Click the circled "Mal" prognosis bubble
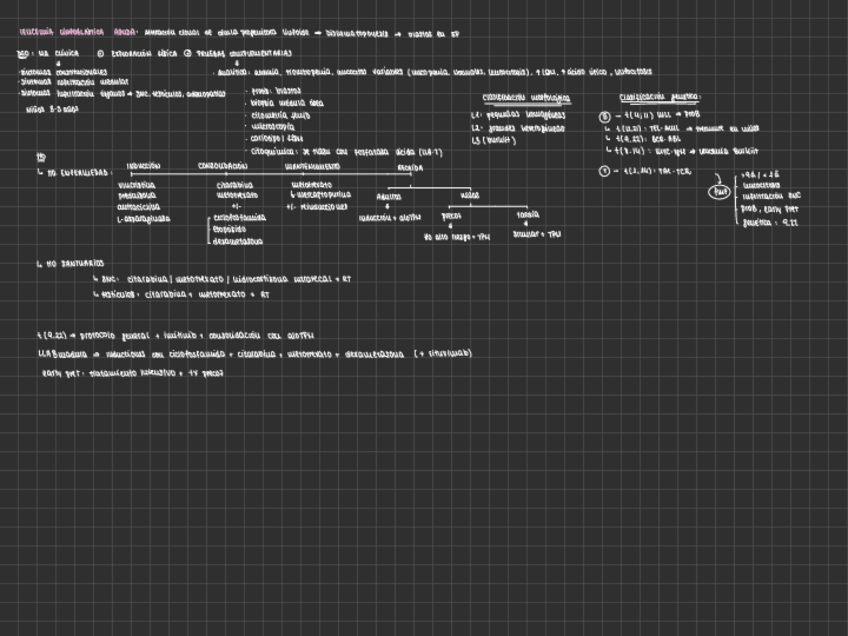848x636 pixels. pyautogui.click(x=718, y=191)
